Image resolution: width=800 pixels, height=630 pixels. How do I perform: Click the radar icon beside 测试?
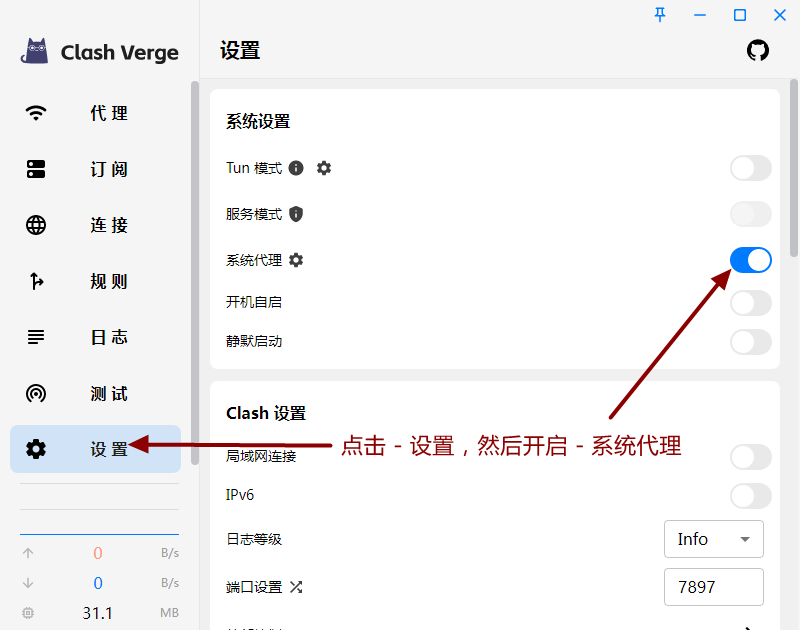pyautogui.click(x=36, y=393)
